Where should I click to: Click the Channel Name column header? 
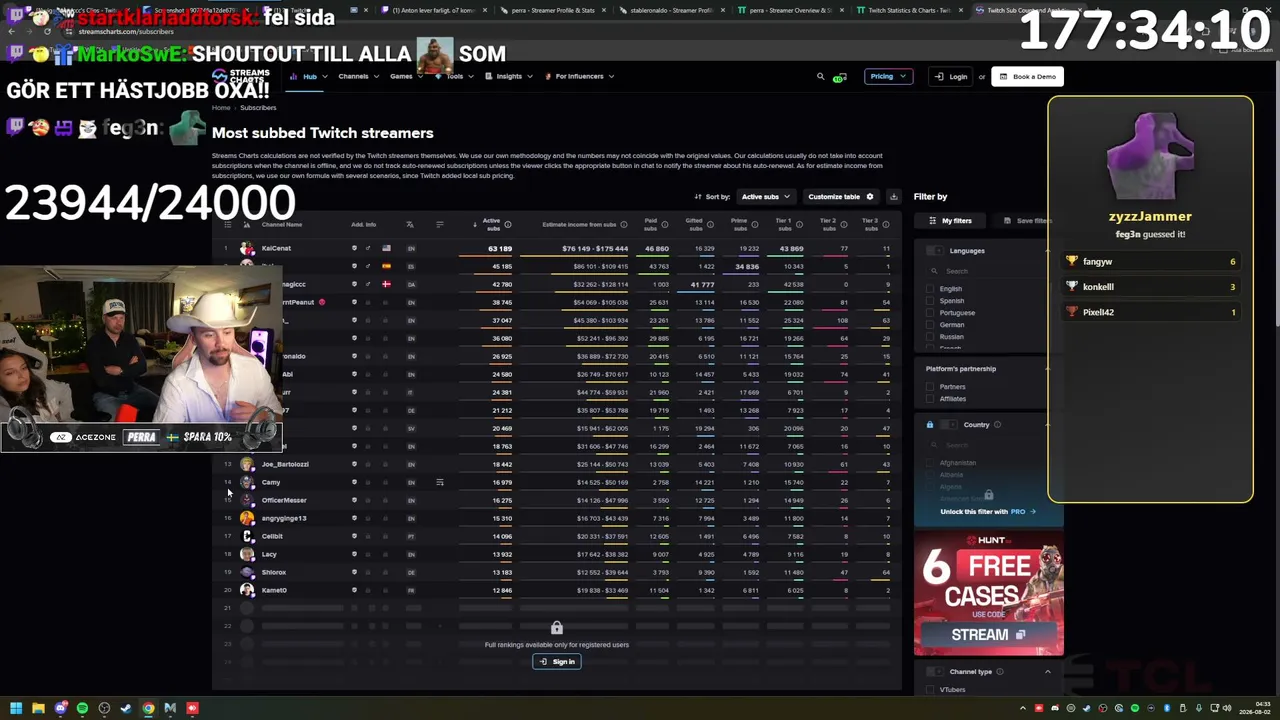tap(281, 224)
